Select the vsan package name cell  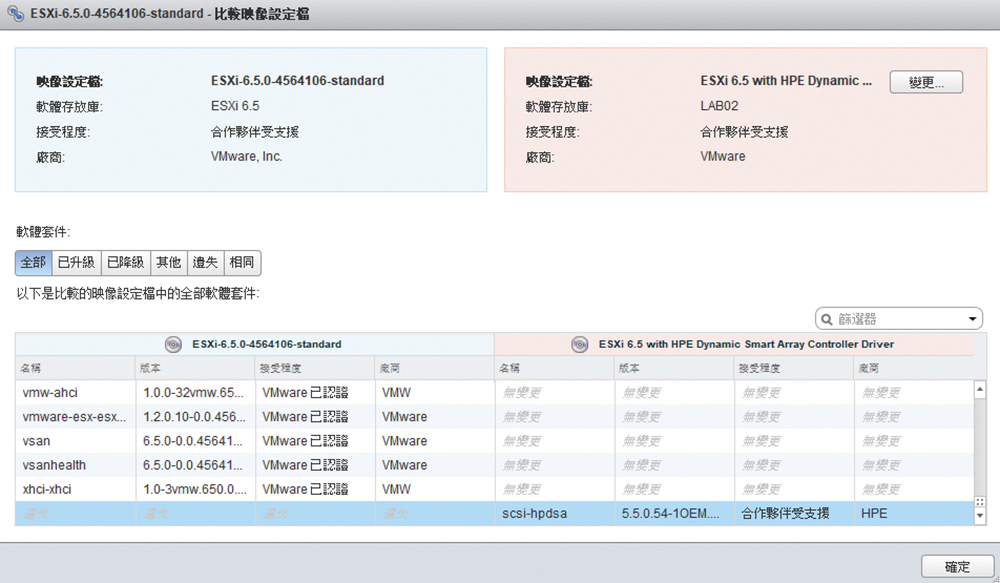[75, 441]
